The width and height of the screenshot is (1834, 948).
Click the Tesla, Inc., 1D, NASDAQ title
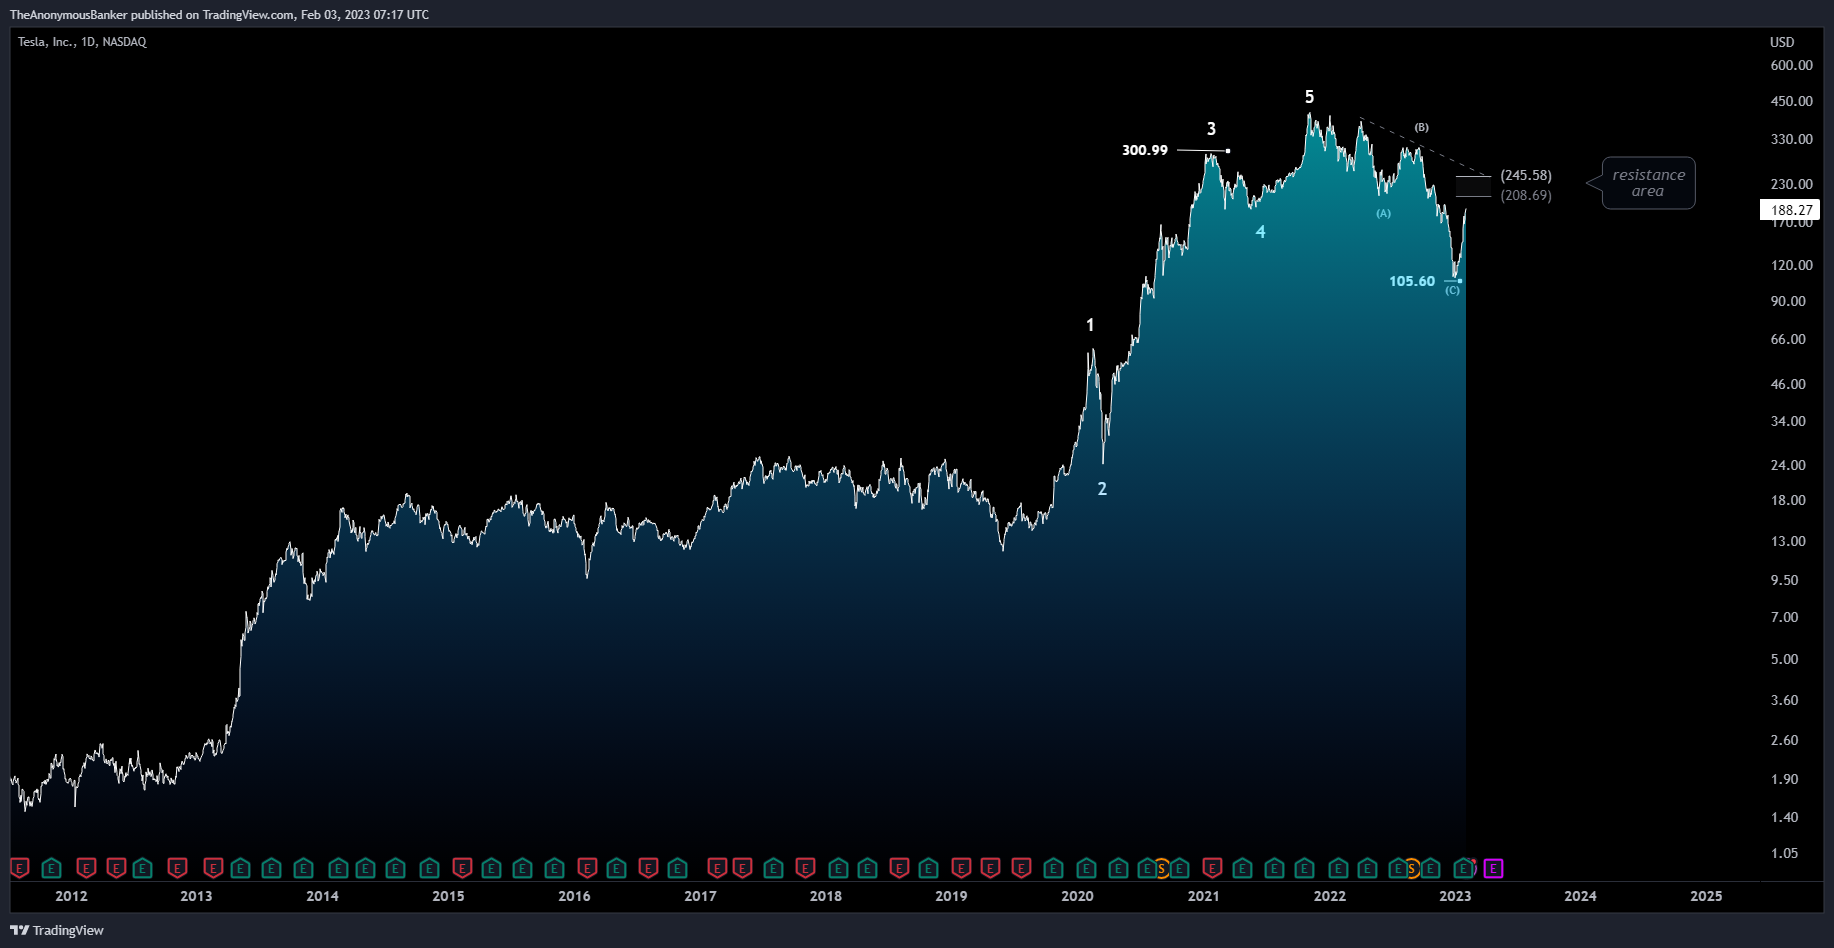pyautogui.click(x=82, y=42)
